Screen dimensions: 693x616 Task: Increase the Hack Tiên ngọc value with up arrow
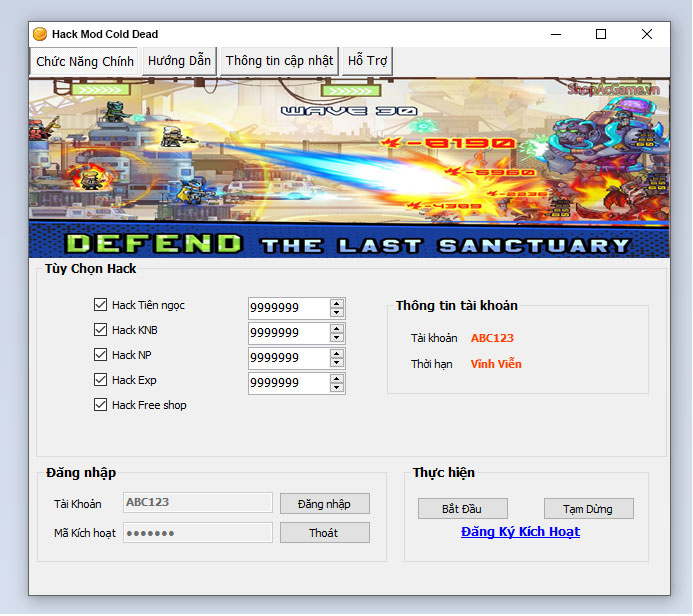(x=337, y=304)
